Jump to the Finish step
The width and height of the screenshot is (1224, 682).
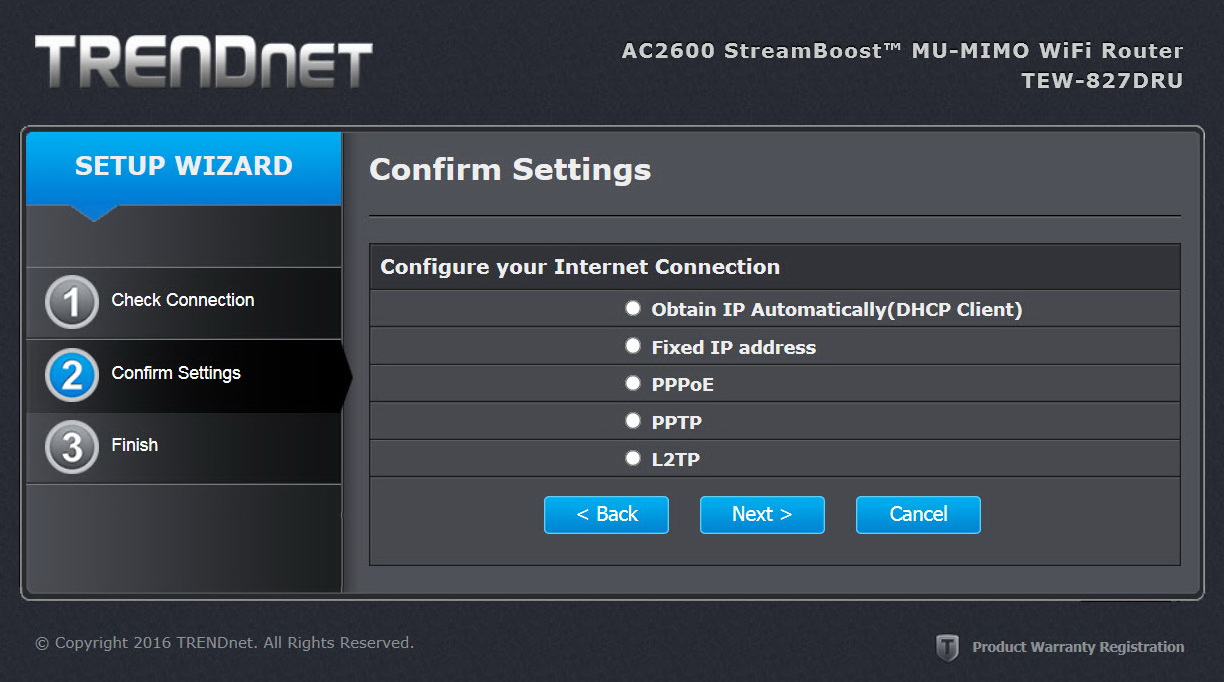click(x=135, y=445)
